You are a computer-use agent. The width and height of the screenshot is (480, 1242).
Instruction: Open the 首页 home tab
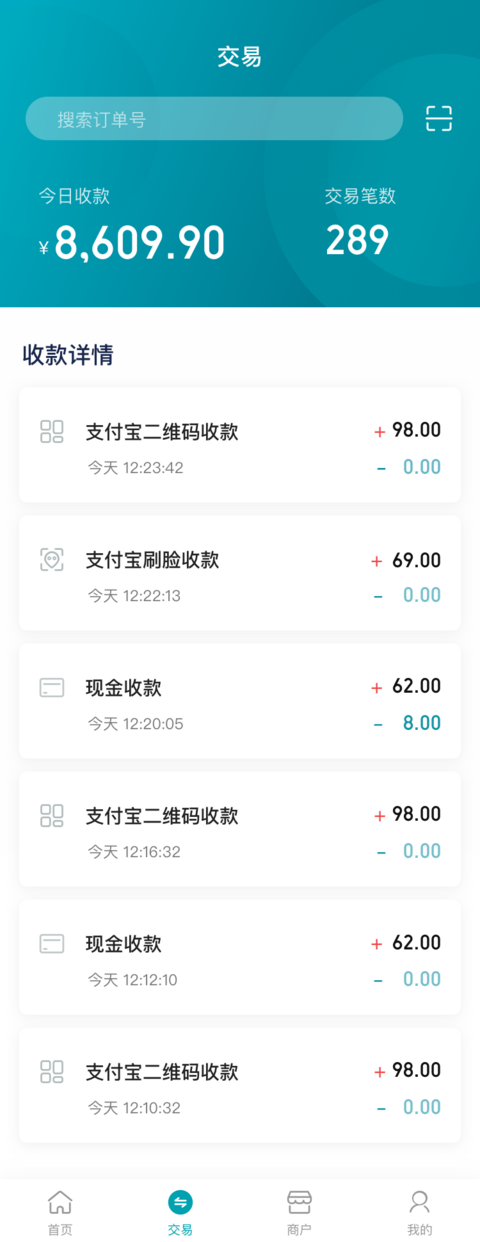point(60,1213)
